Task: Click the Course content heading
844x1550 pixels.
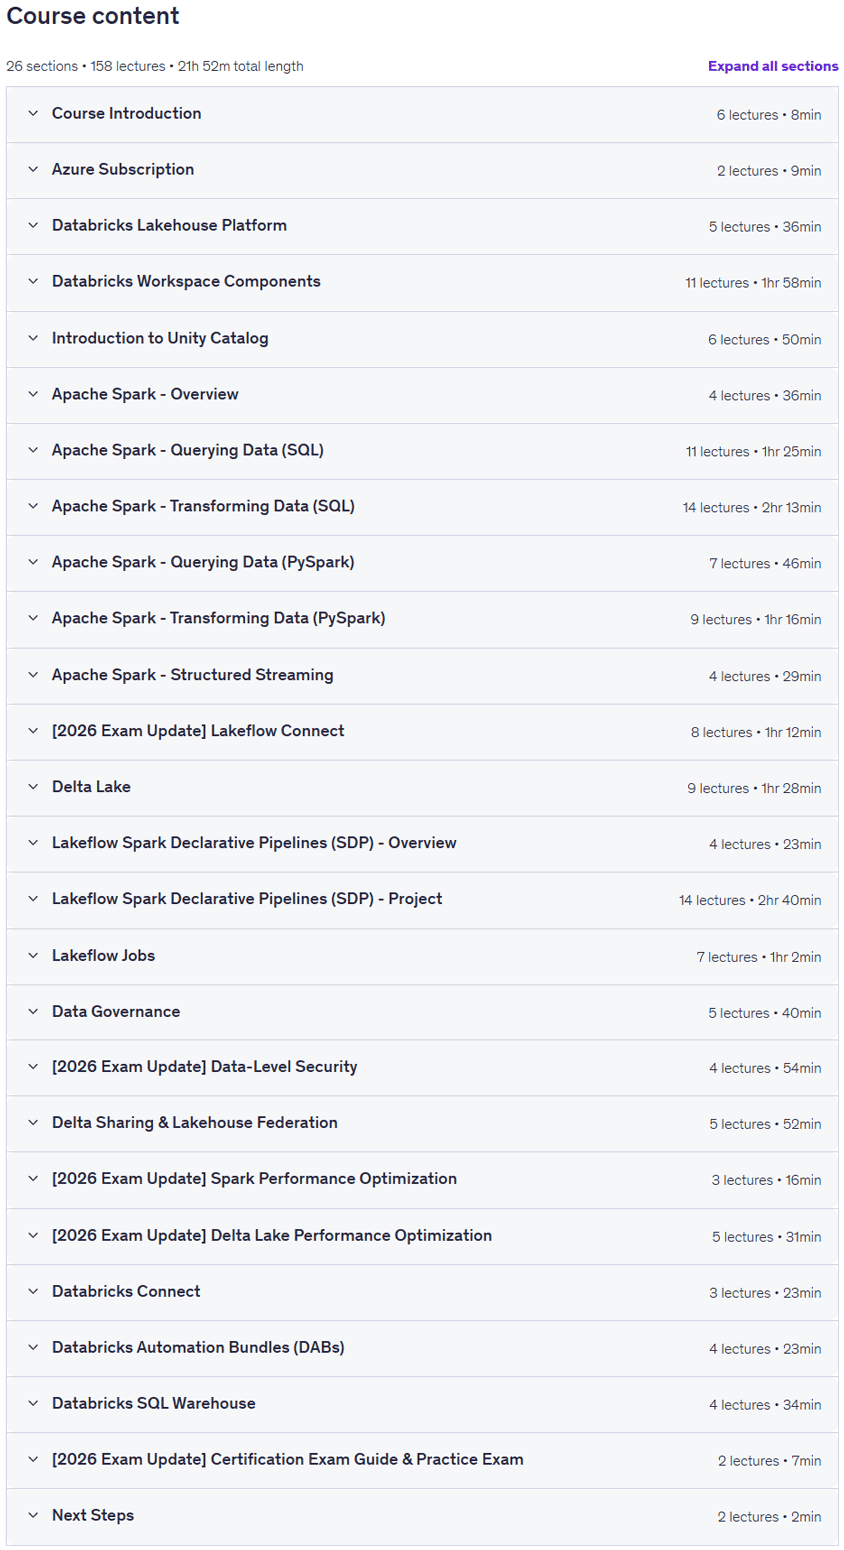Action: click(x=93, y=16)
